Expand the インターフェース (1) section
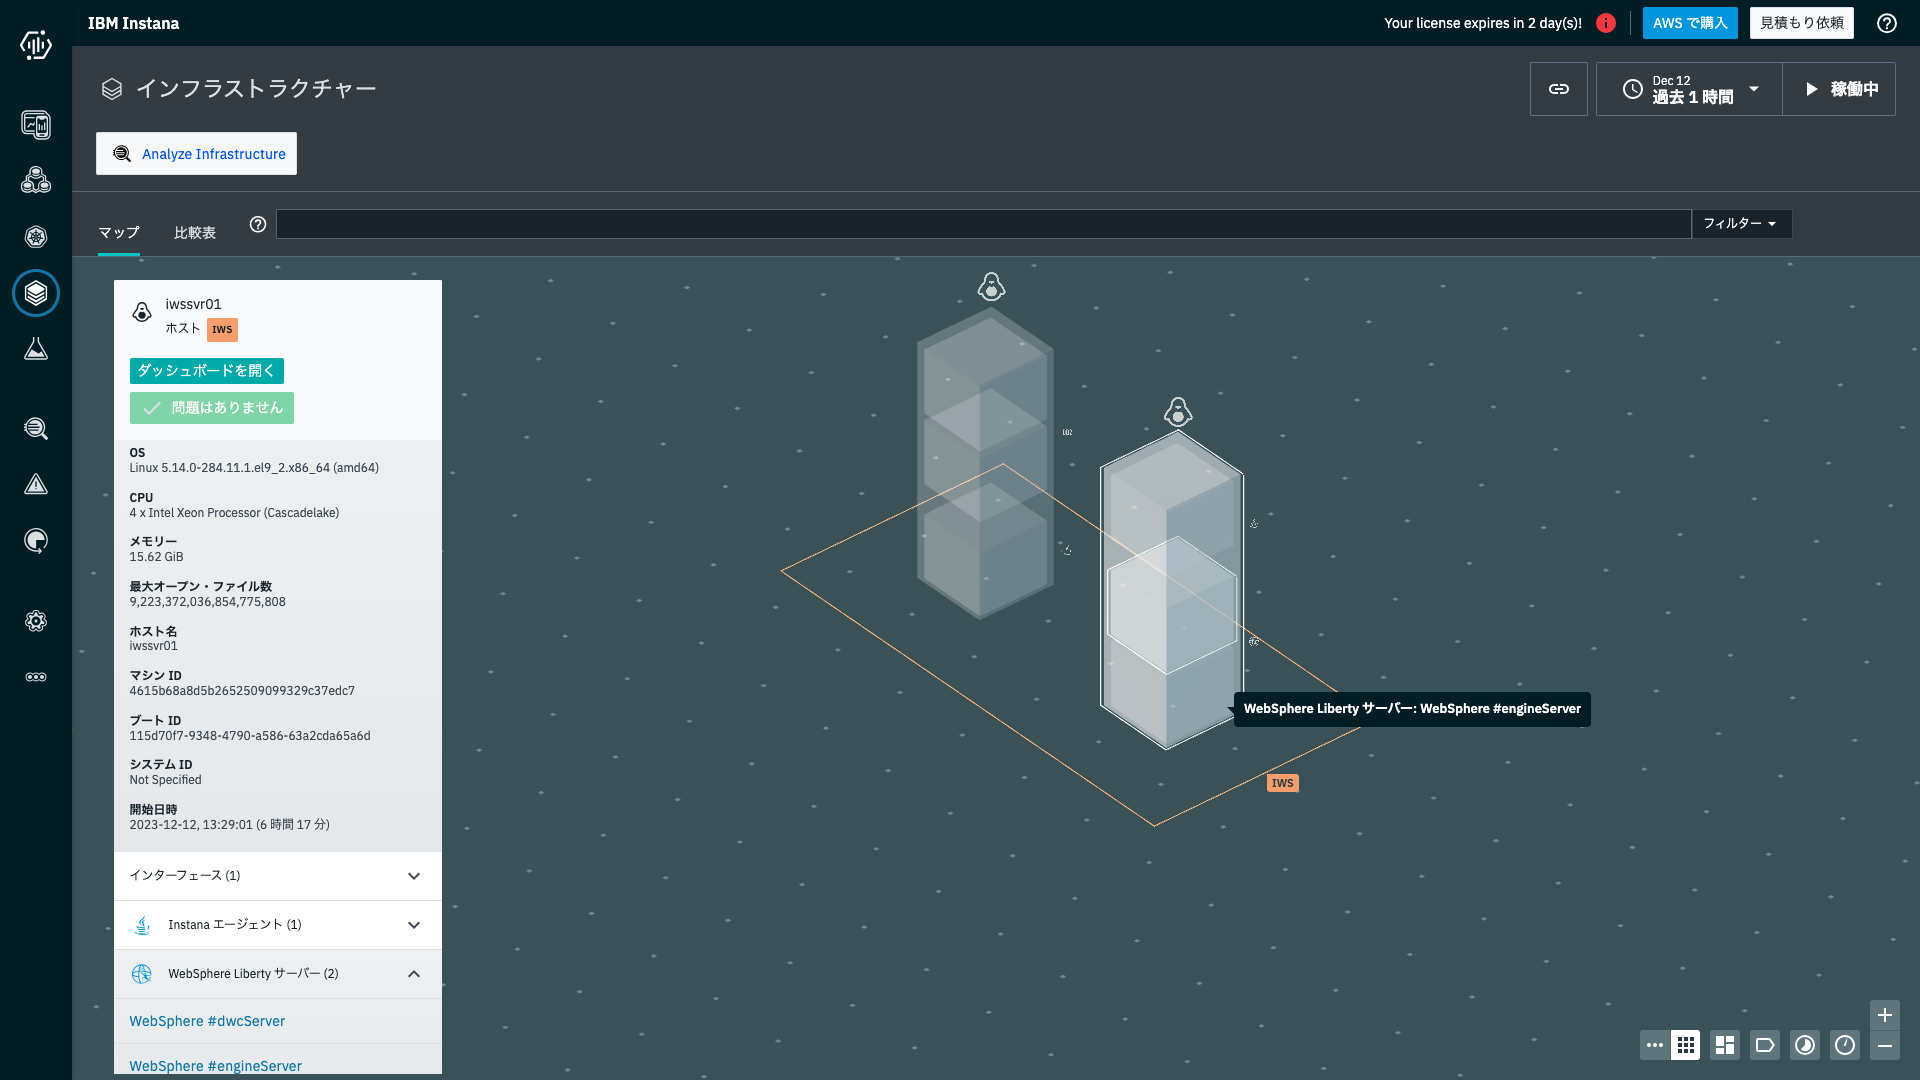1920x1080 pixels. click(x=278, y=876)
